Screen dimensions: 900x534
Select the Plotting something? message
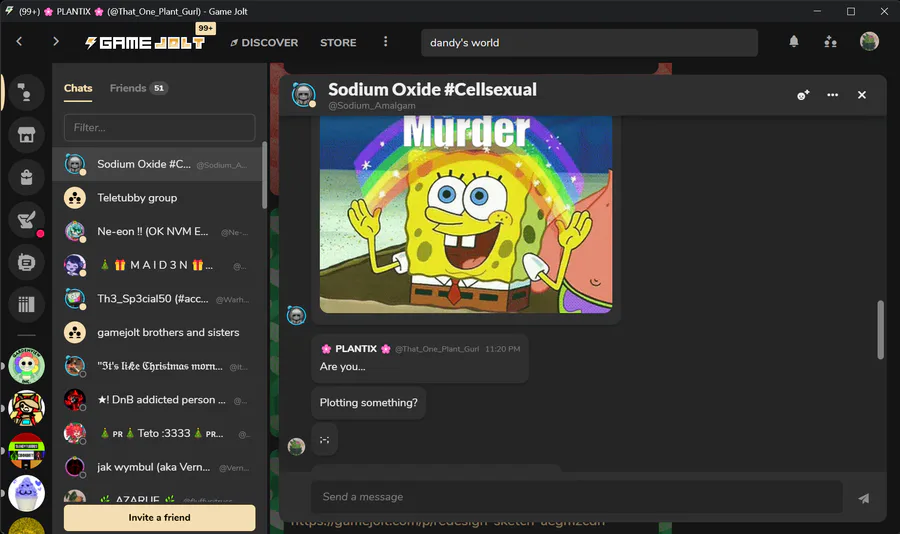coord(368,403)
